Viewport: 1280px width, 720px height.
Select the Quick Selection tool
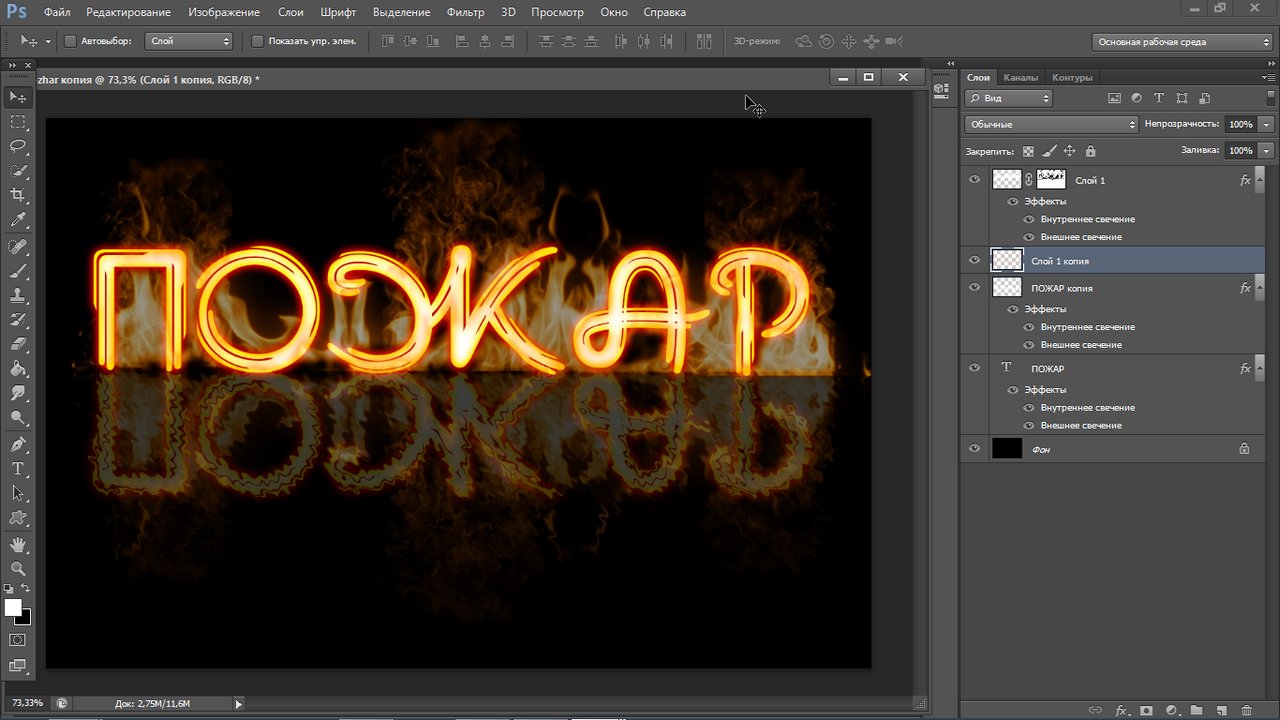18,171
